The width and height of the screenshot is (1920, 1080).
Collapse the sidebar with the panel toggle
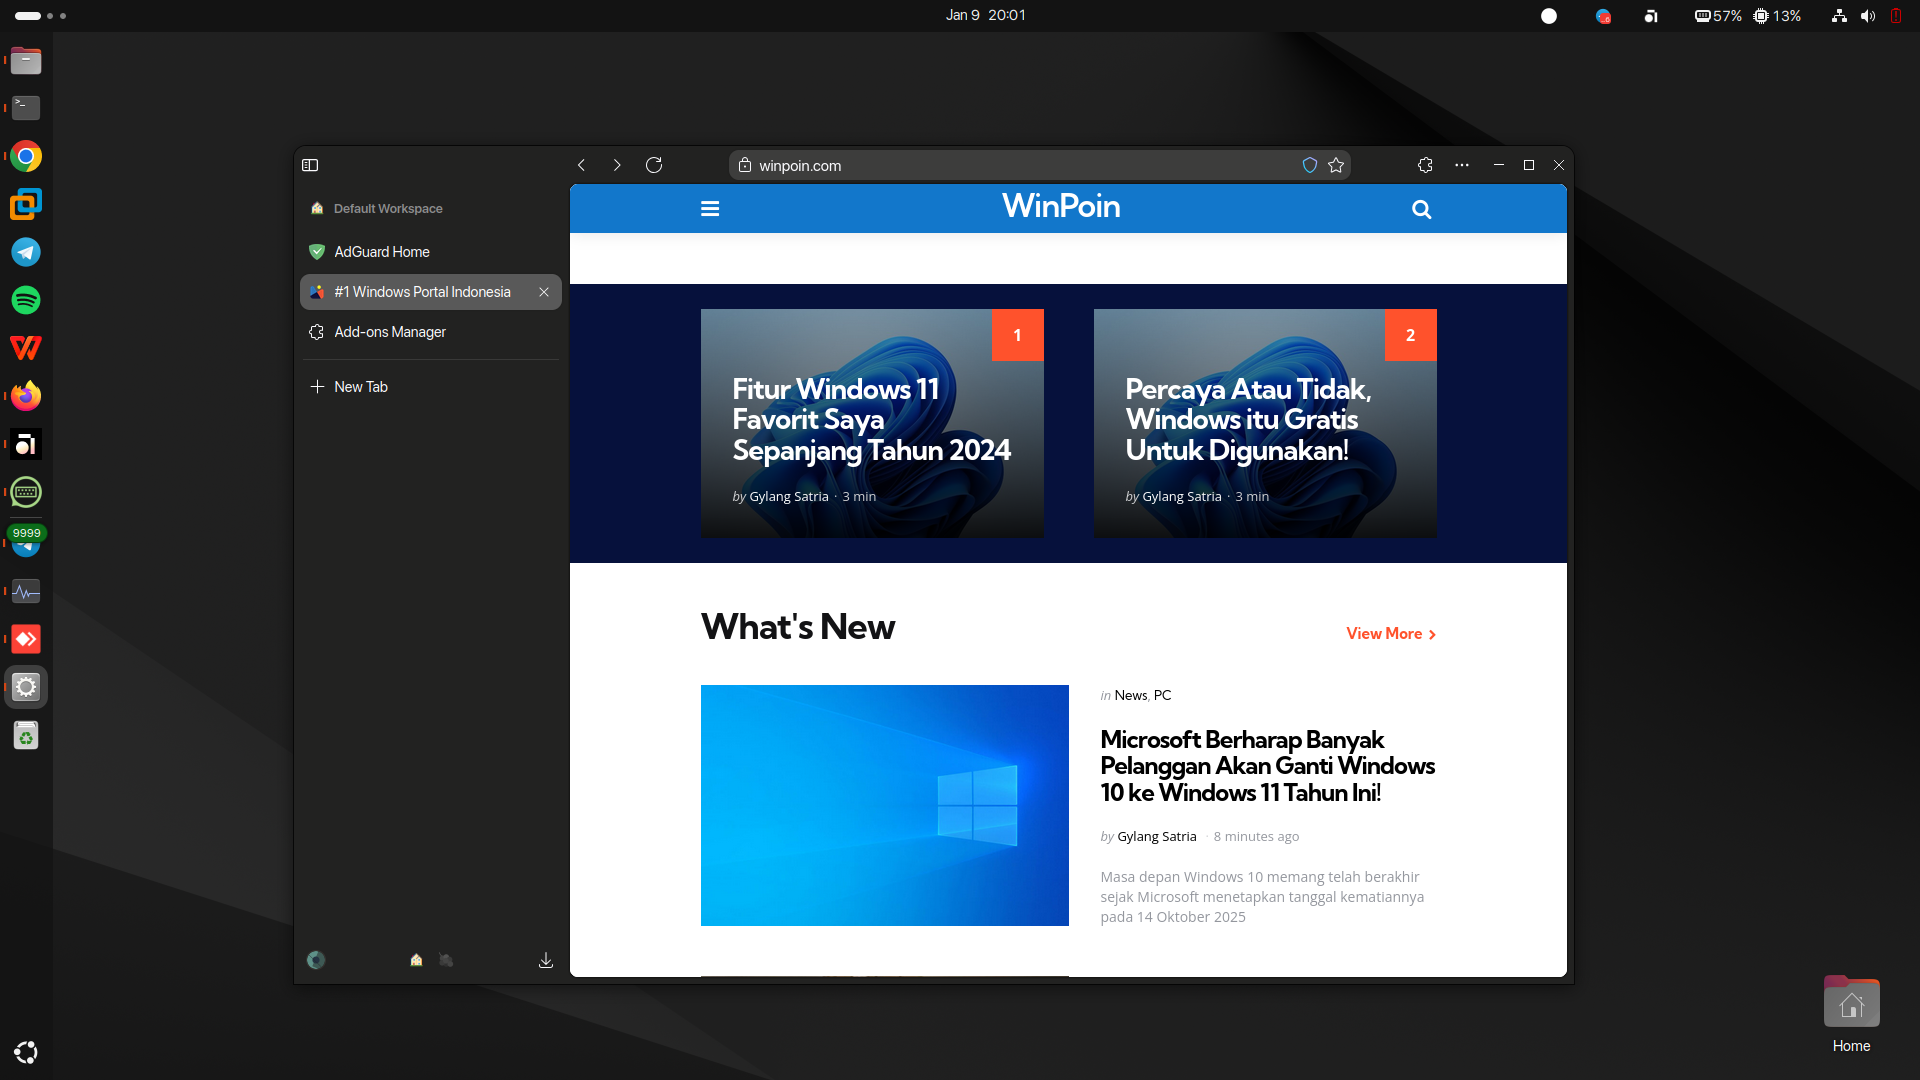pyautogui.click(x=310, y=165)
